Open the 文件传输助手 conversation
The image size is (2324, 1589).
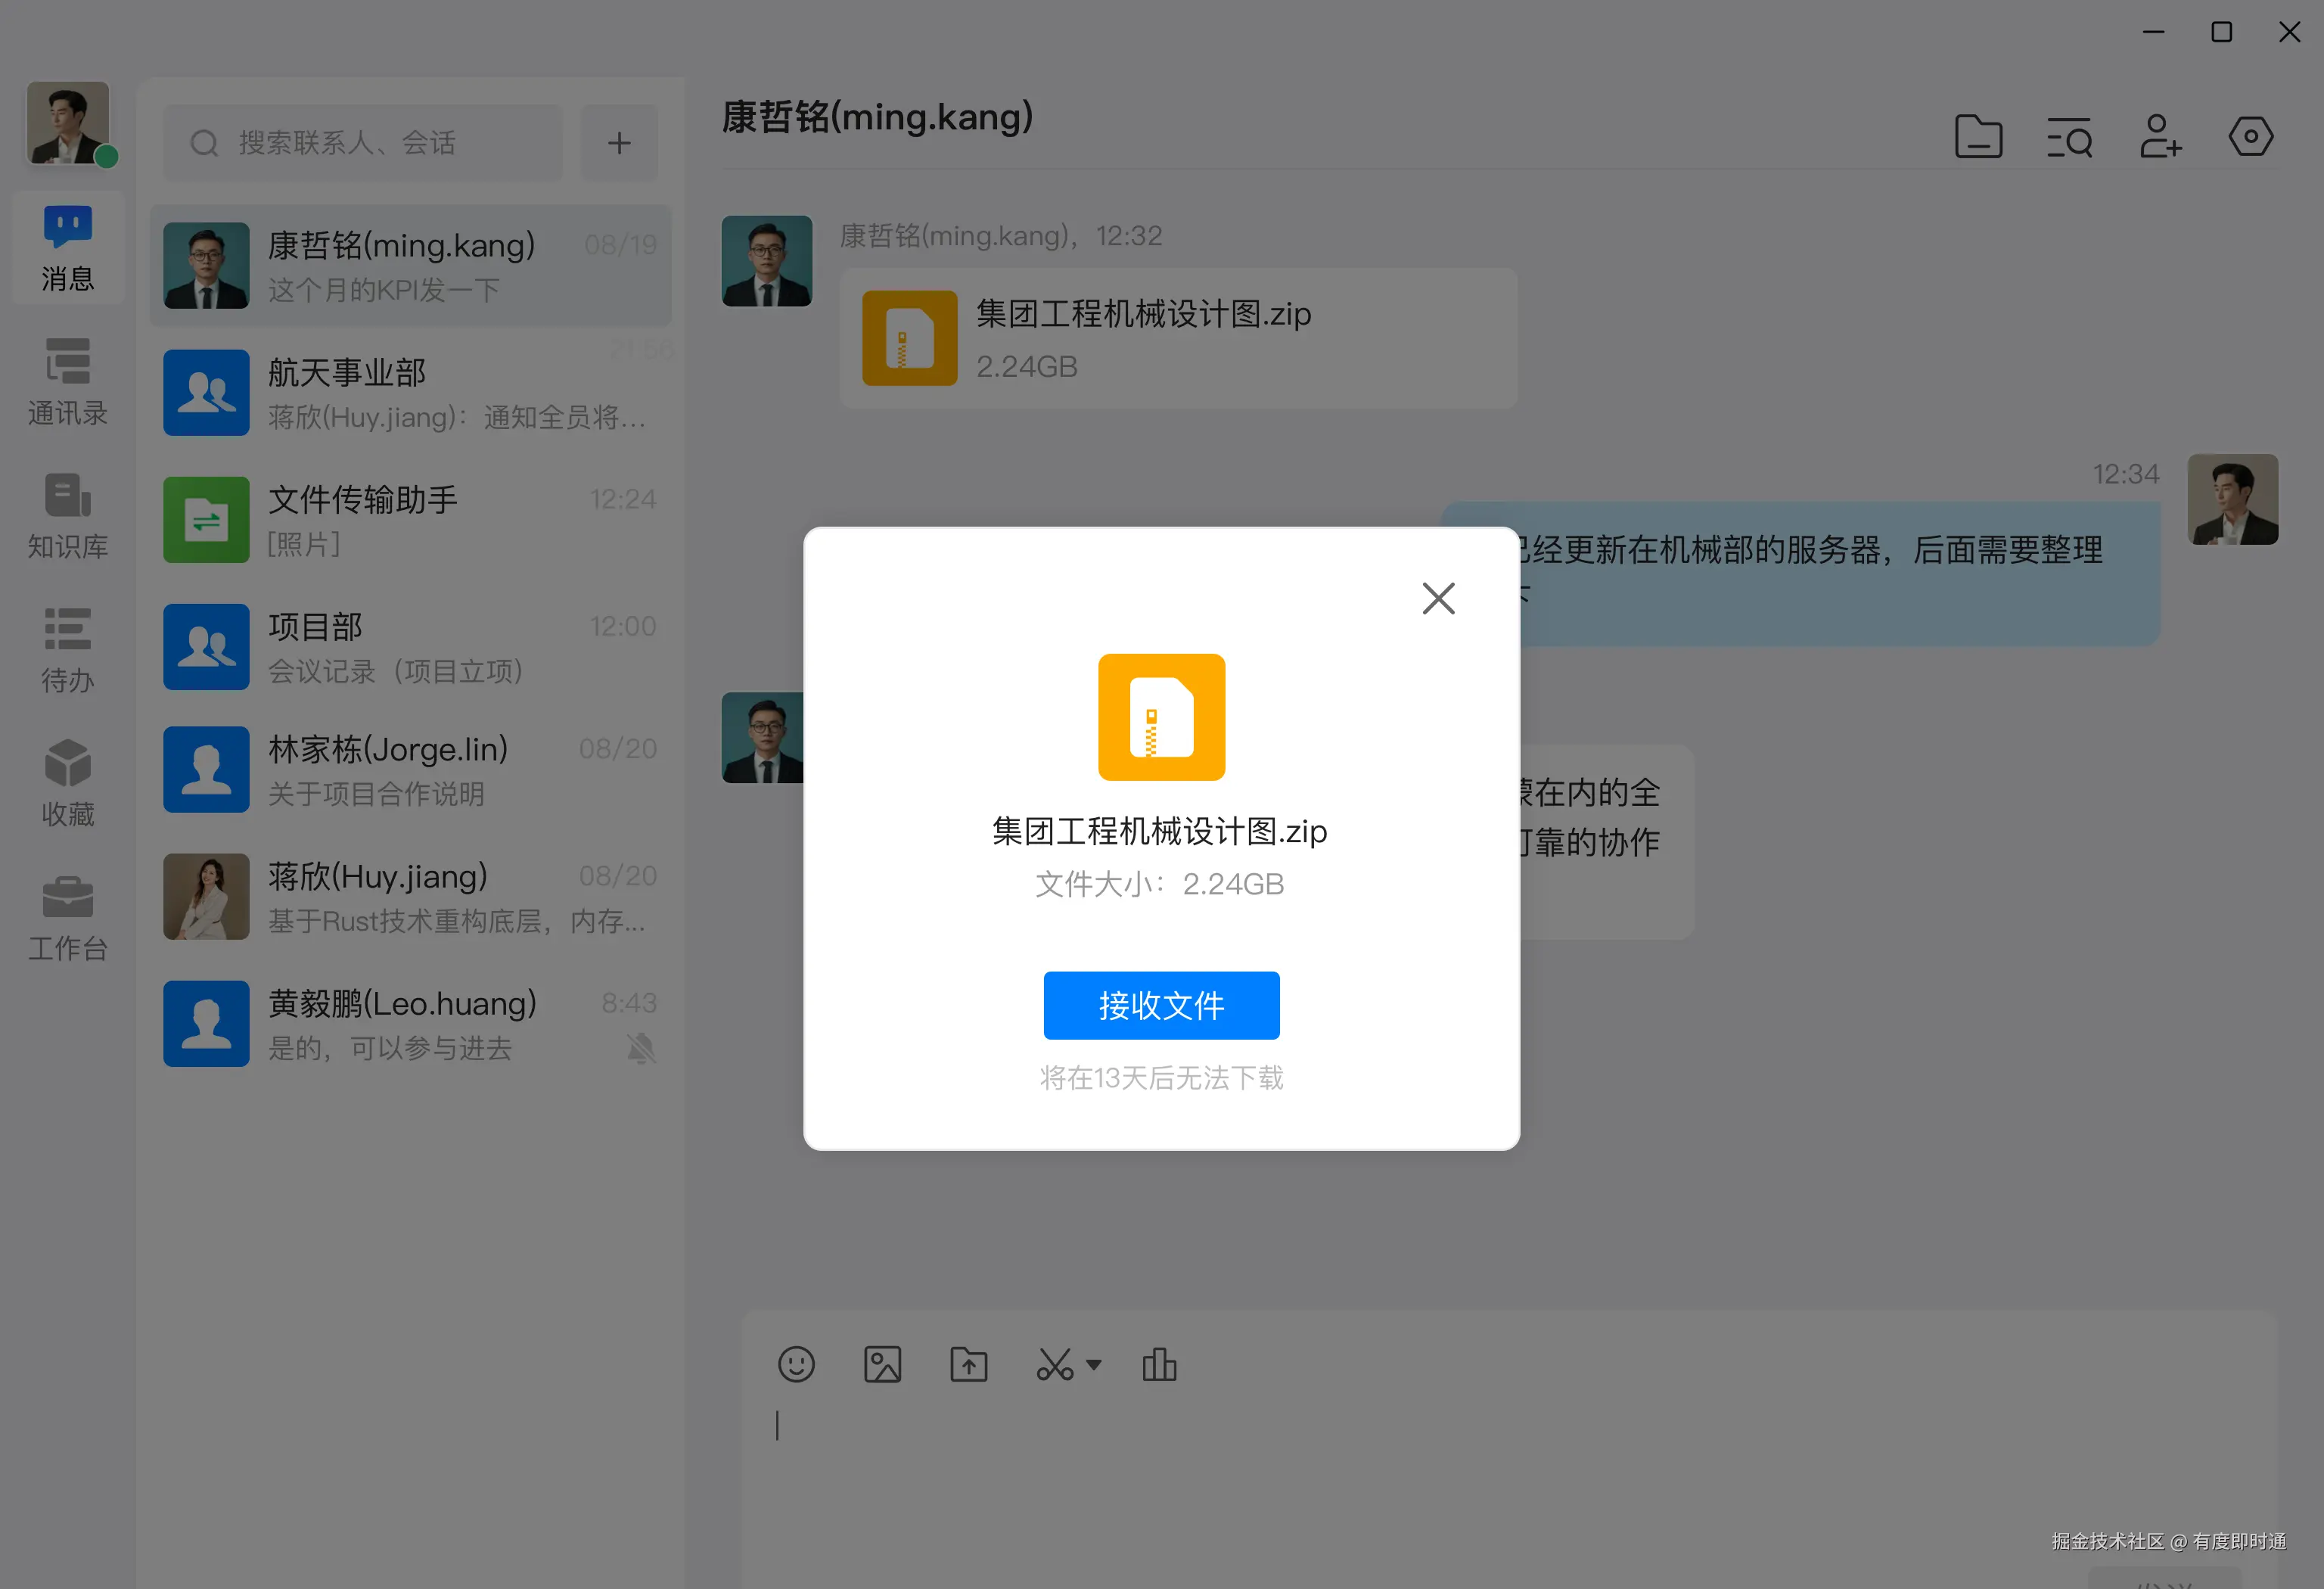[x=410, y=519]
